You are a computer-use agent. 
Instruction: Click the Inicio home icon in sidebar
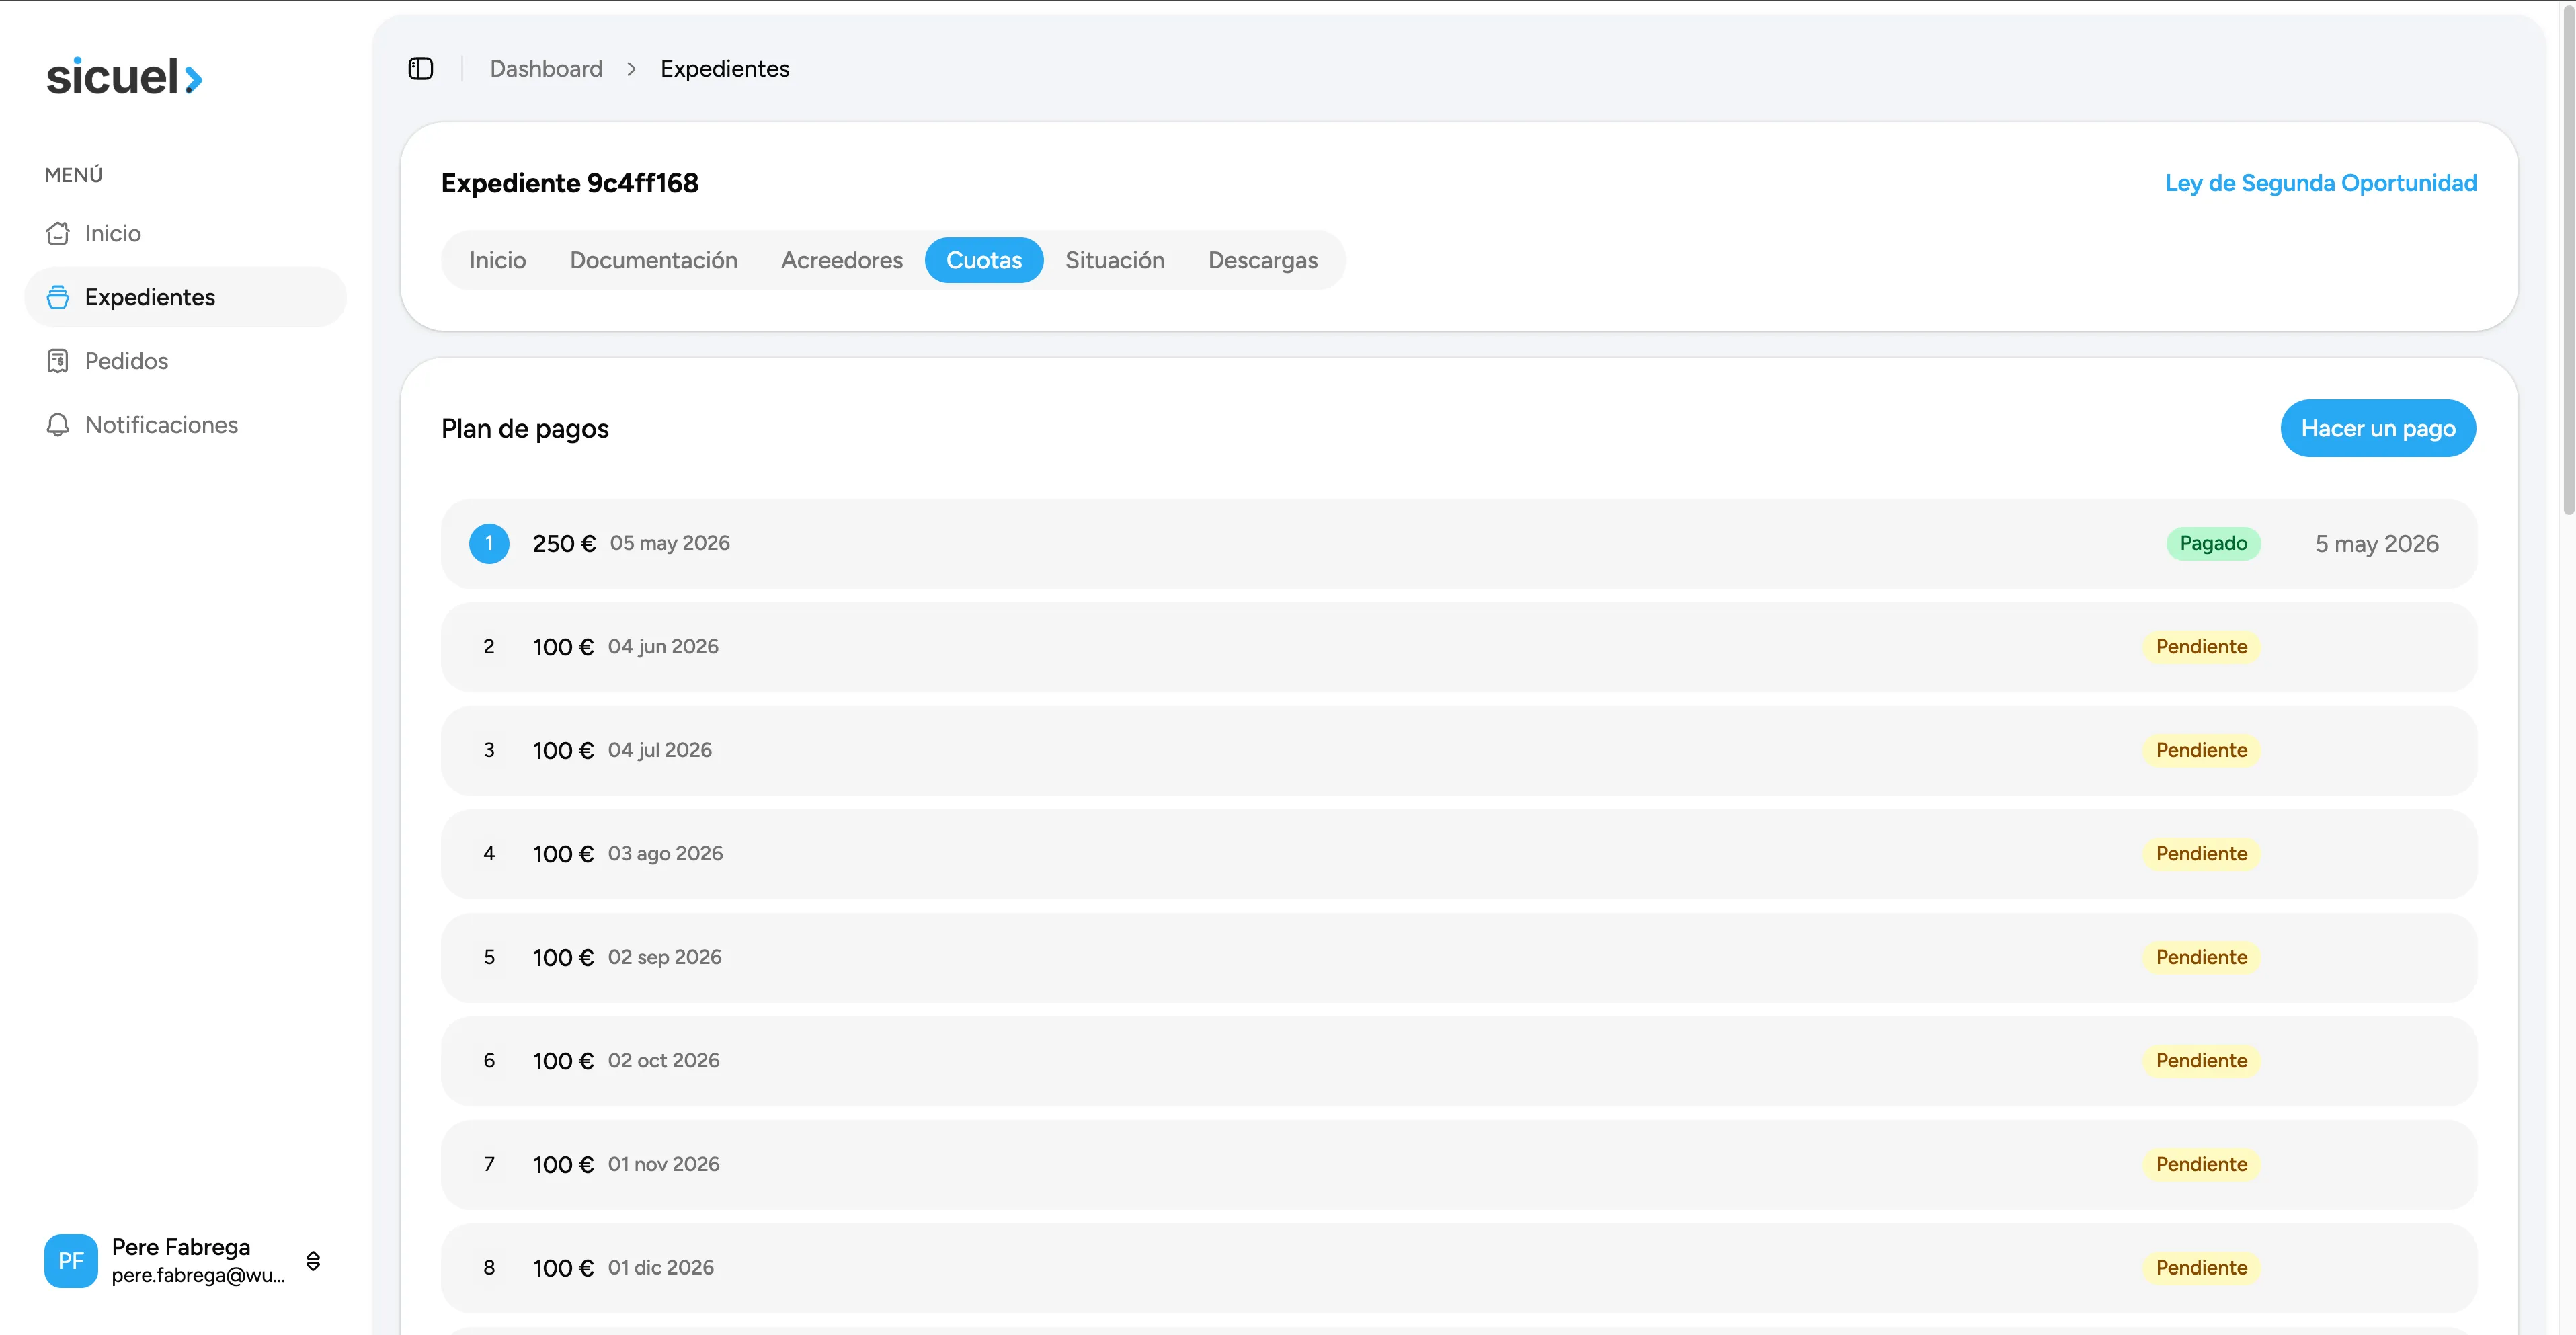coord(58,233)
